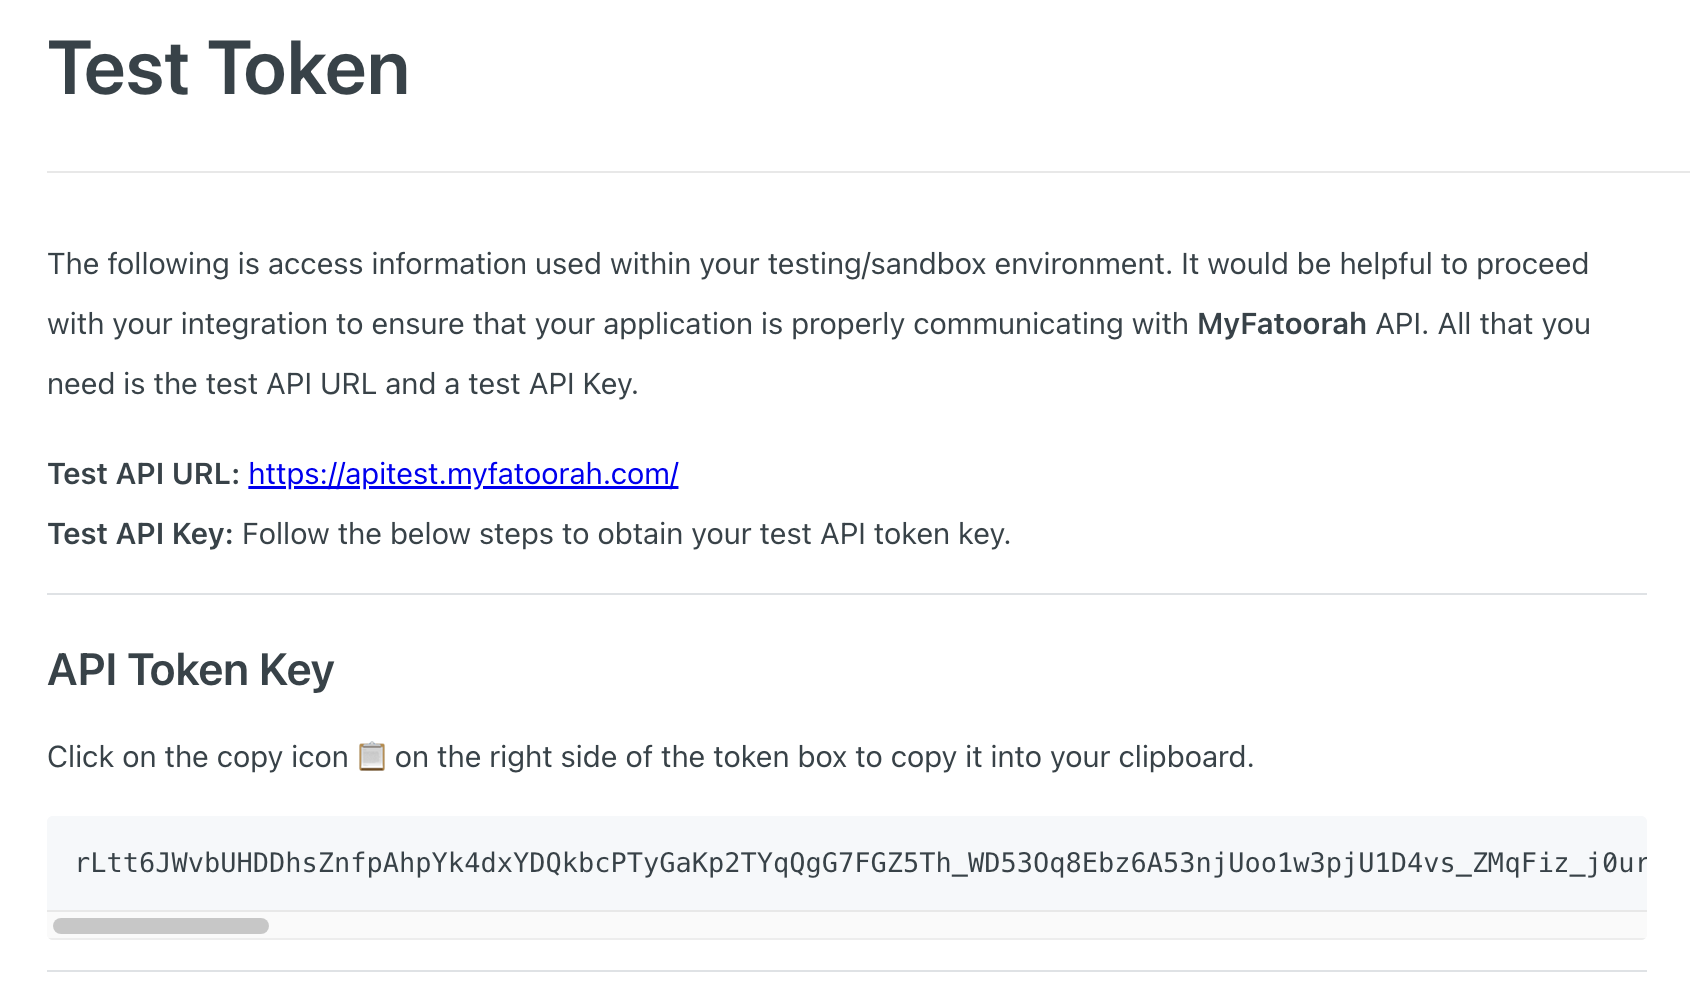Click the API token string in code box
The image size is (1690, 988).
[860, 863]
